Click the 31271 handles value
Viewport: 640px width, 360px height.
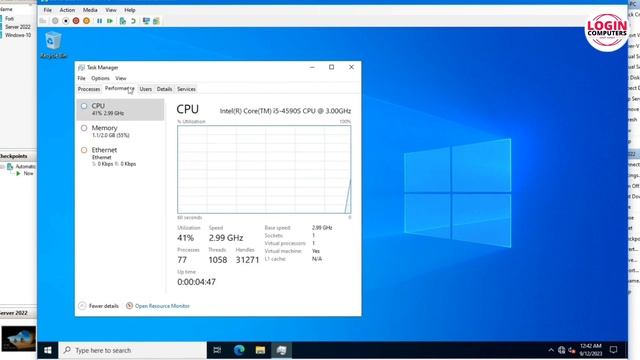point(247,260)
